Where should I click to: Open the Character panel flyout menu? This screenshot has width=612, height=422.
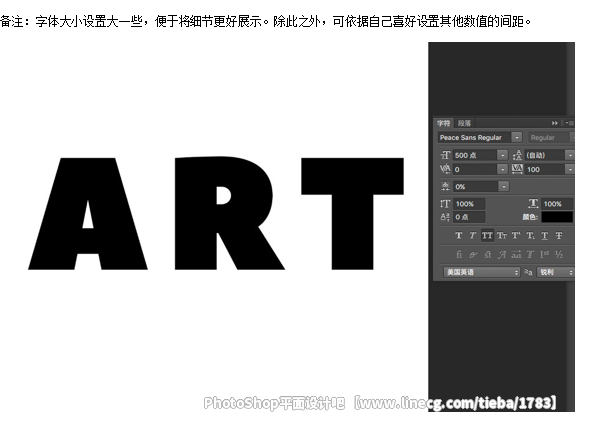point(569,123)
